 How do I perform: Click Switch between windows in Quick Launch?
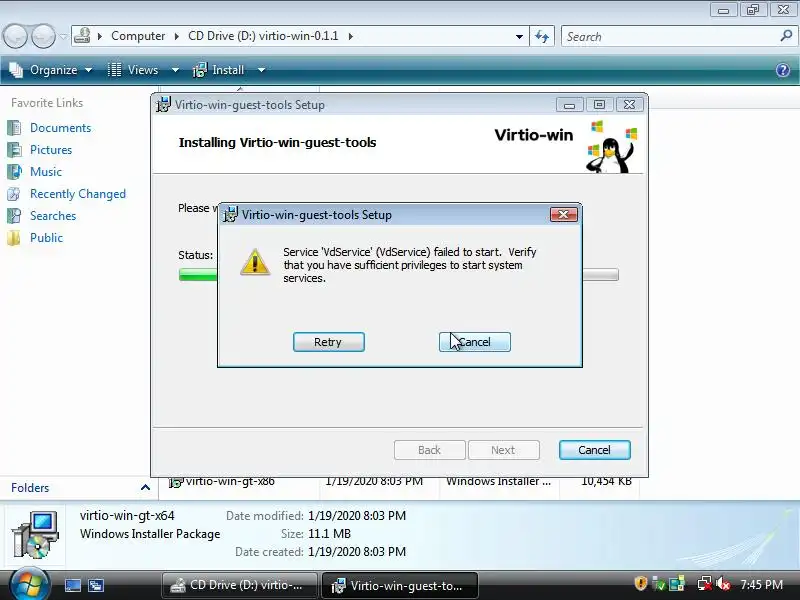[95, 585]
